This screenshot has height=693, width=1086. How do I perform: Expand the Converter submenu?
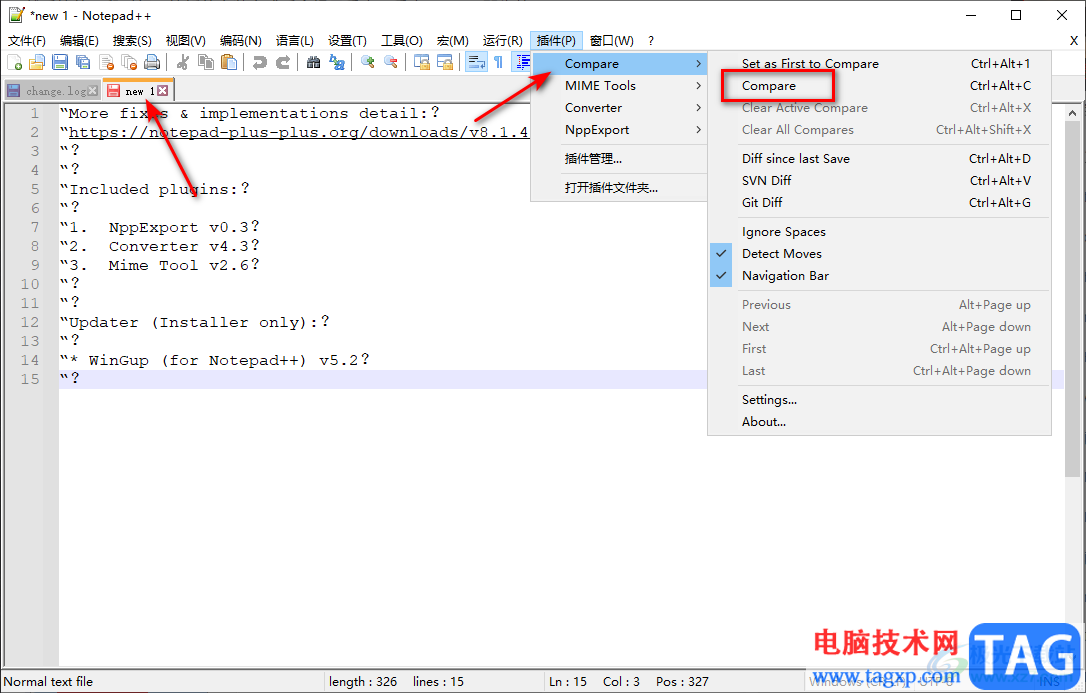point(619,108)
